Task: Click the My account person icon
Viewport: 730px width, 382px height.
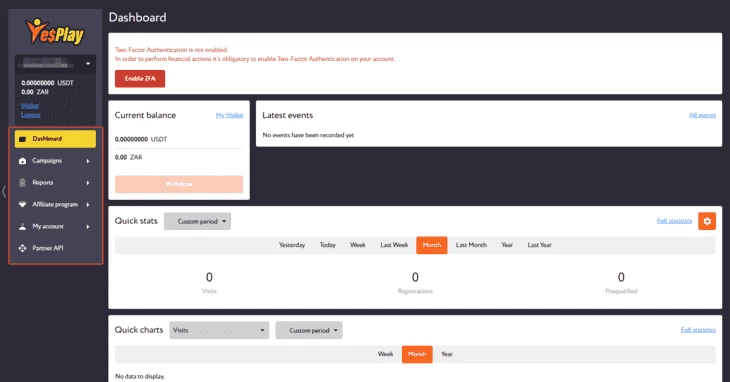Action: tap(22, 227)
